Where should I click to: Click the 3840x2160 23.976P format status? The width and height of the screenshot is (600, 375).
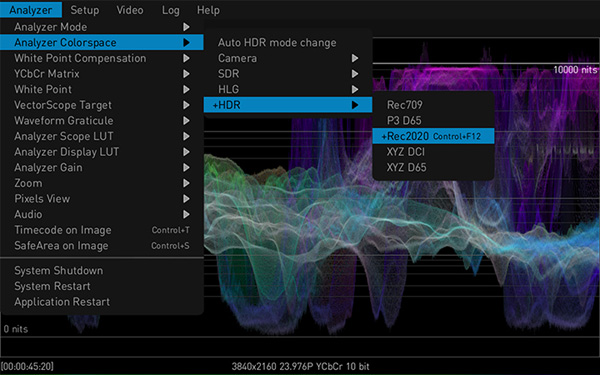click(x=301, y=366)
